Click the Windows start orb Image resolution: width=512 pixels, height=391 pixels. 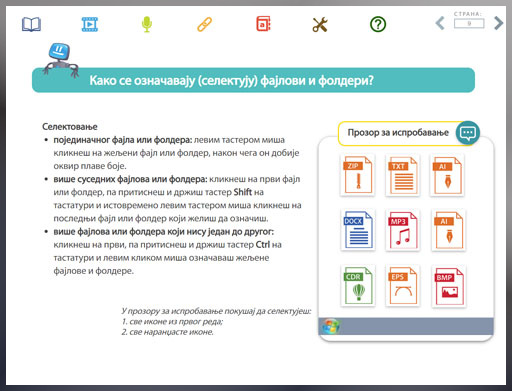(331, 326)
